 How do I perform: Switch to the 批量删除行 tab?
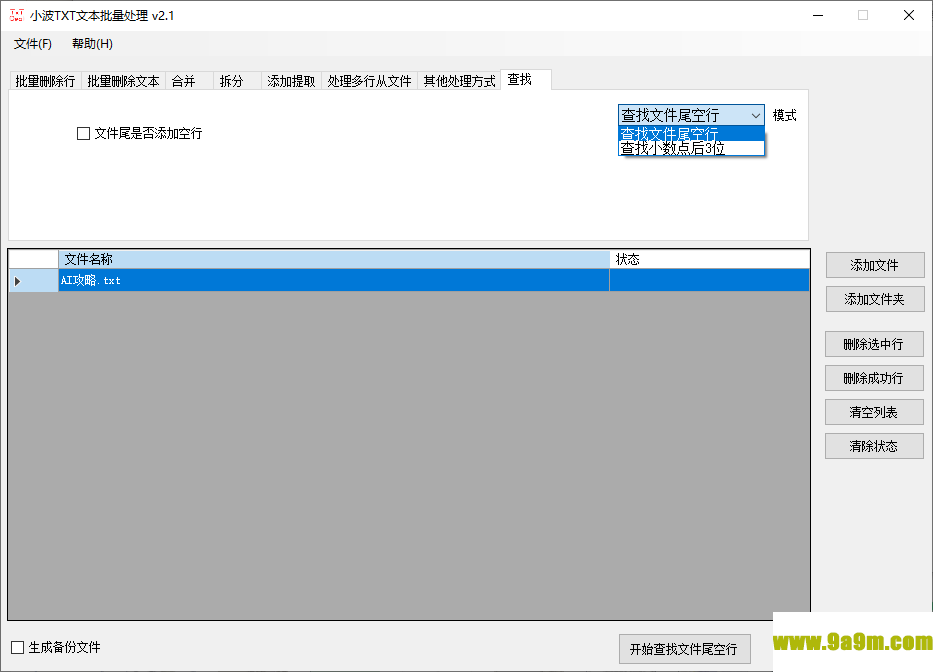pos(45,81)
